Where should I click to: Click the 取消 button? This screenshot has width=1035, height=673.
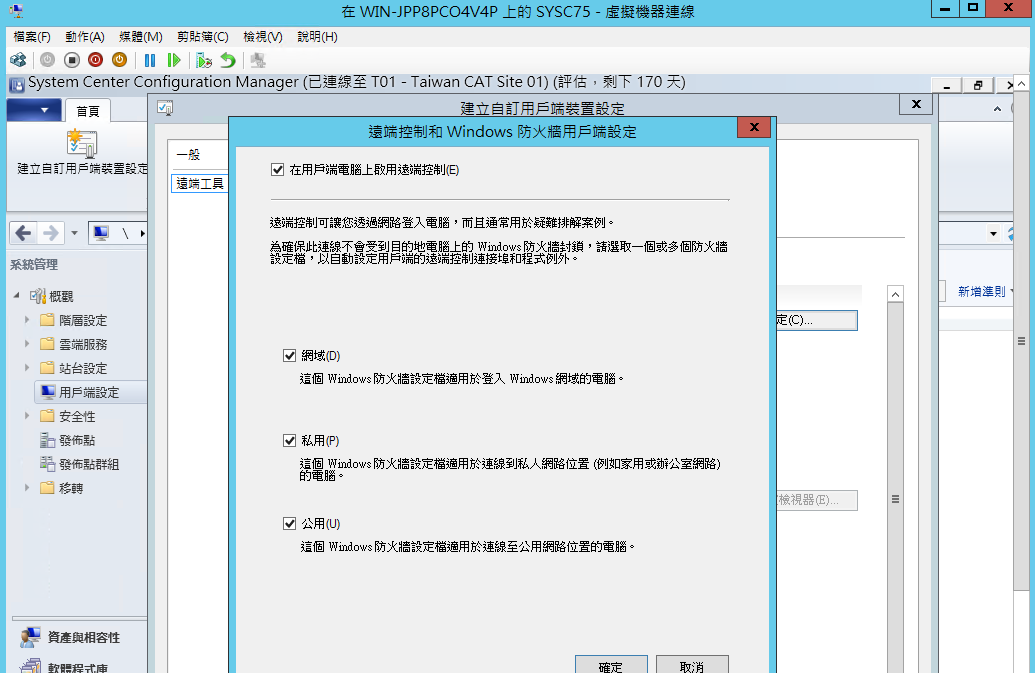click(x=692, y=665)
